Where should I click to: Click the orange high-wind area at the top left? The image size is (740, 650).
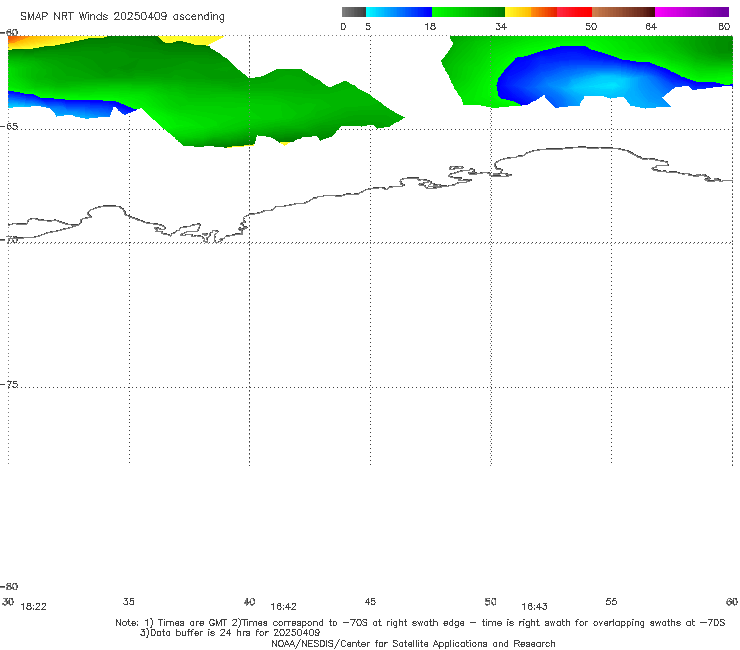pyautogui.click(x=19, y=41)
